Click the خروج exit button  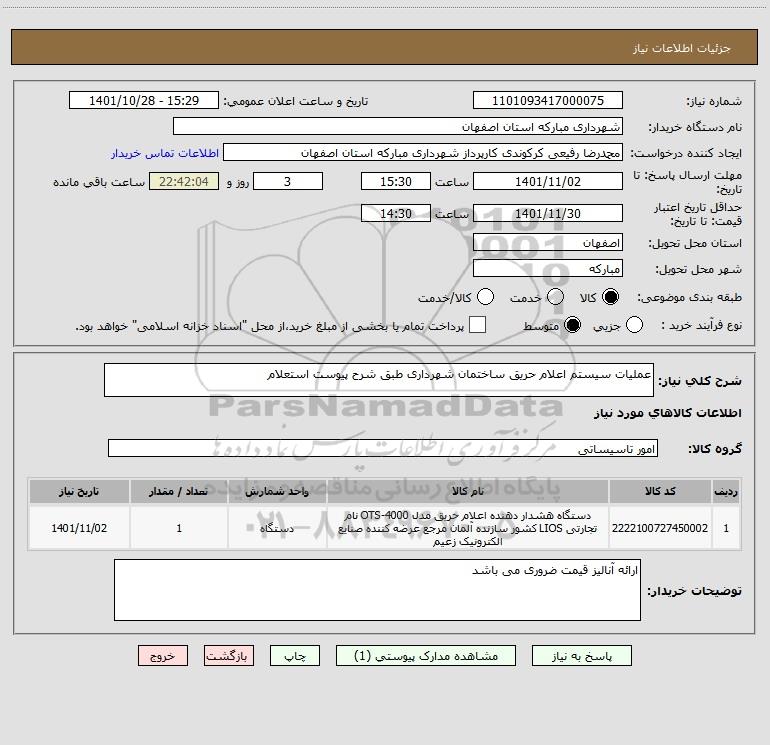pos(163,656)
